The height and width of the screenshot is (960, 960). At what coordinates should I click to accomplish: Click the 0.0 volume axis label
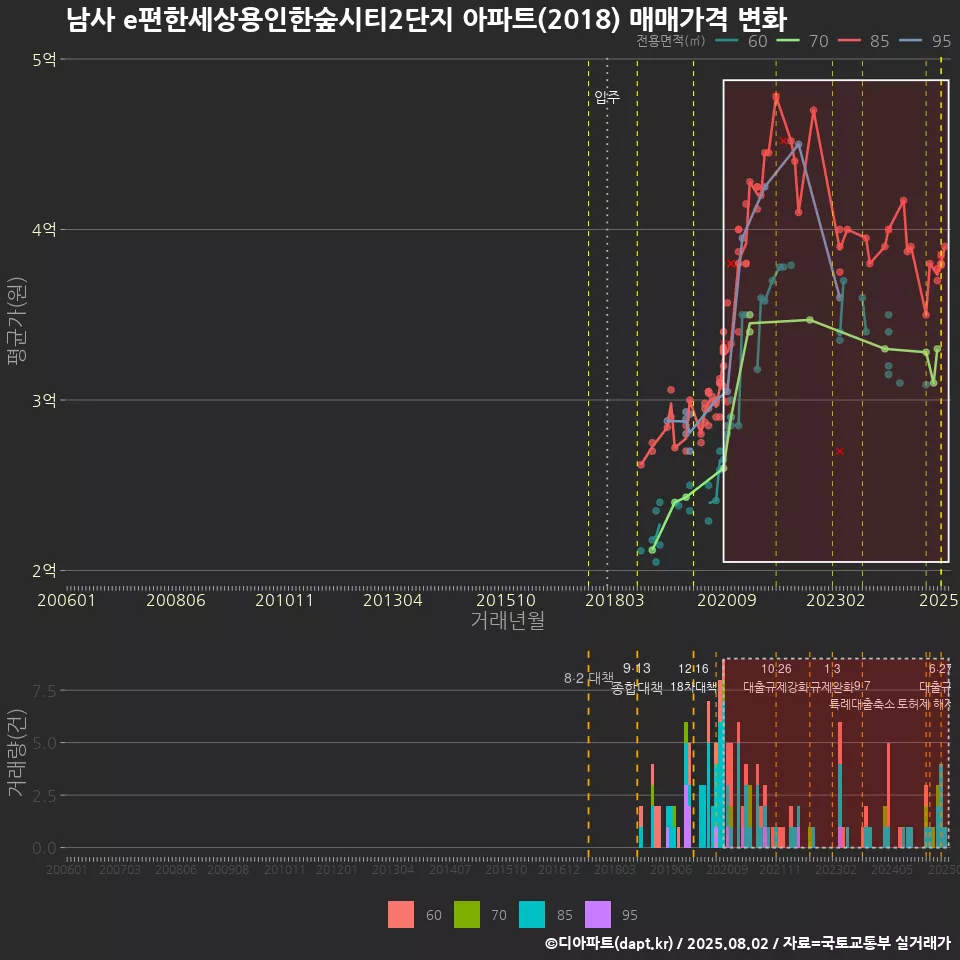44,849
